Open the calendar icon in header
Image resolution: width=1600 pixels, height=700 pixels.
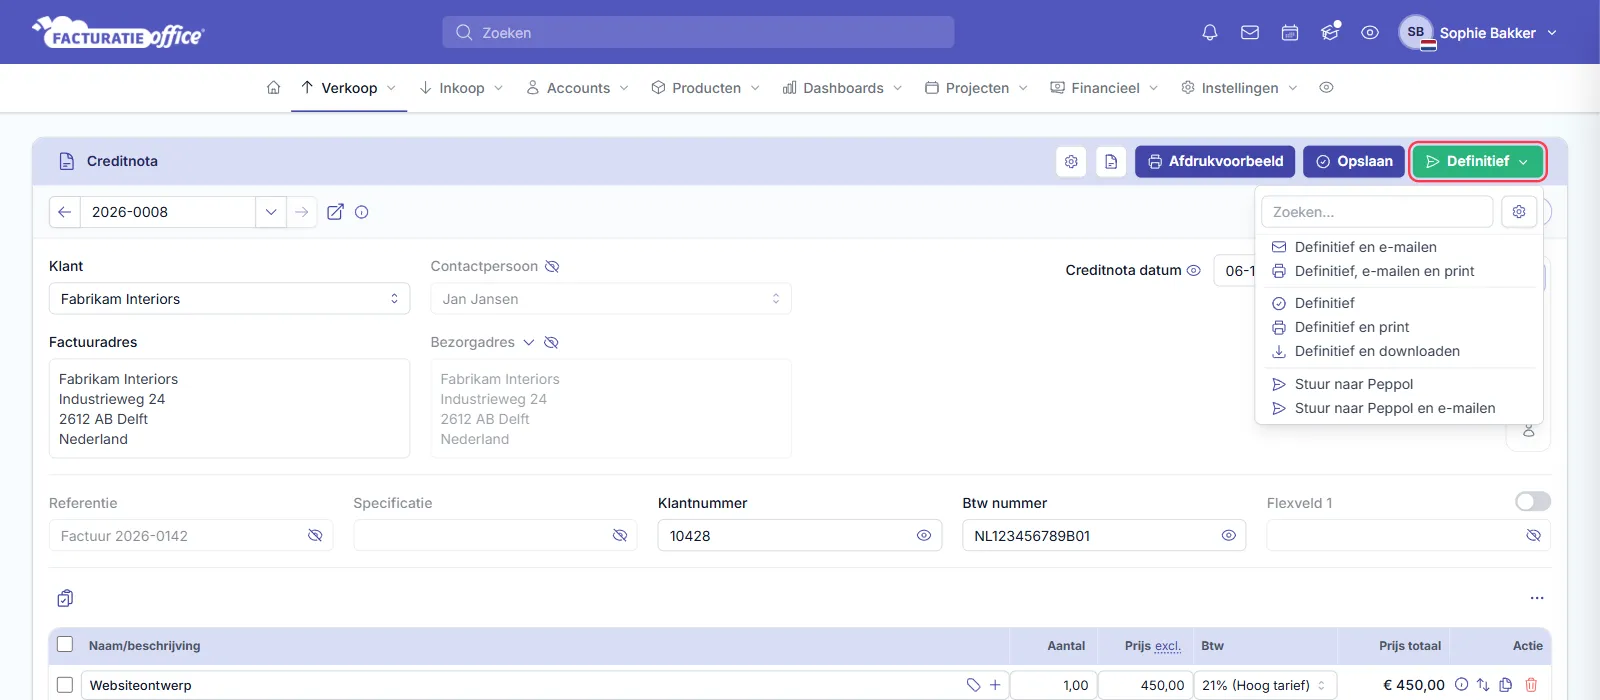click(1290, 32)
